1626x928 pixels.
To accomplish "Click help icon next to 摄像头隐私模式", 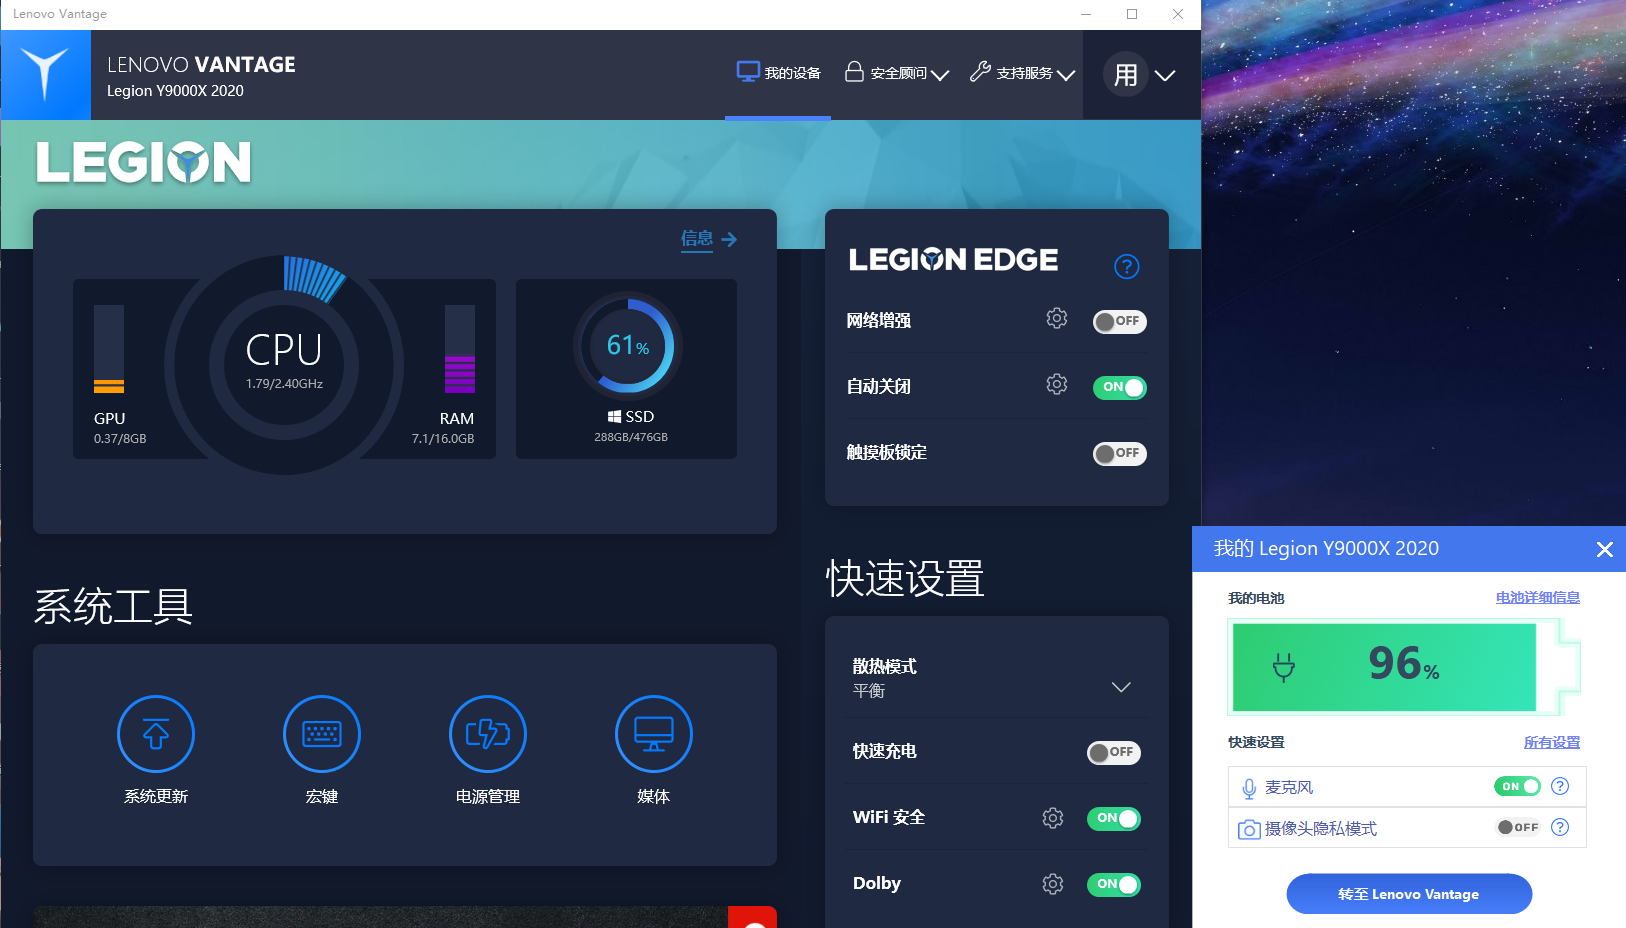I will (1560, 827).
